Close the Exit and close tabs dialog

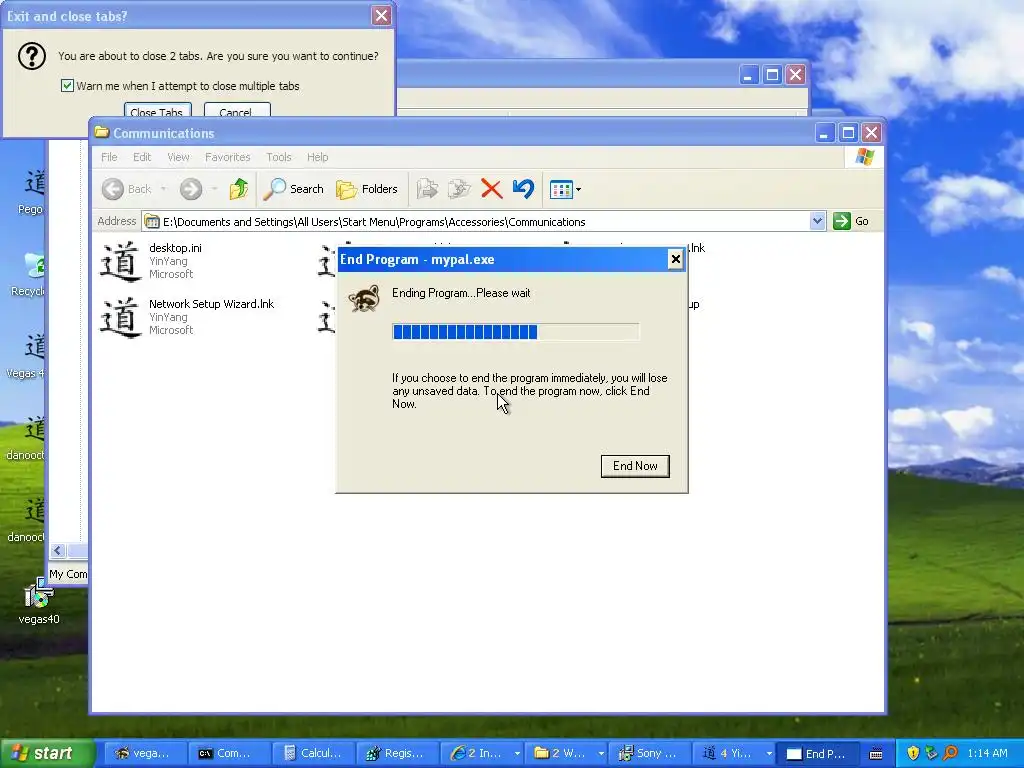[x=381, y=16]
